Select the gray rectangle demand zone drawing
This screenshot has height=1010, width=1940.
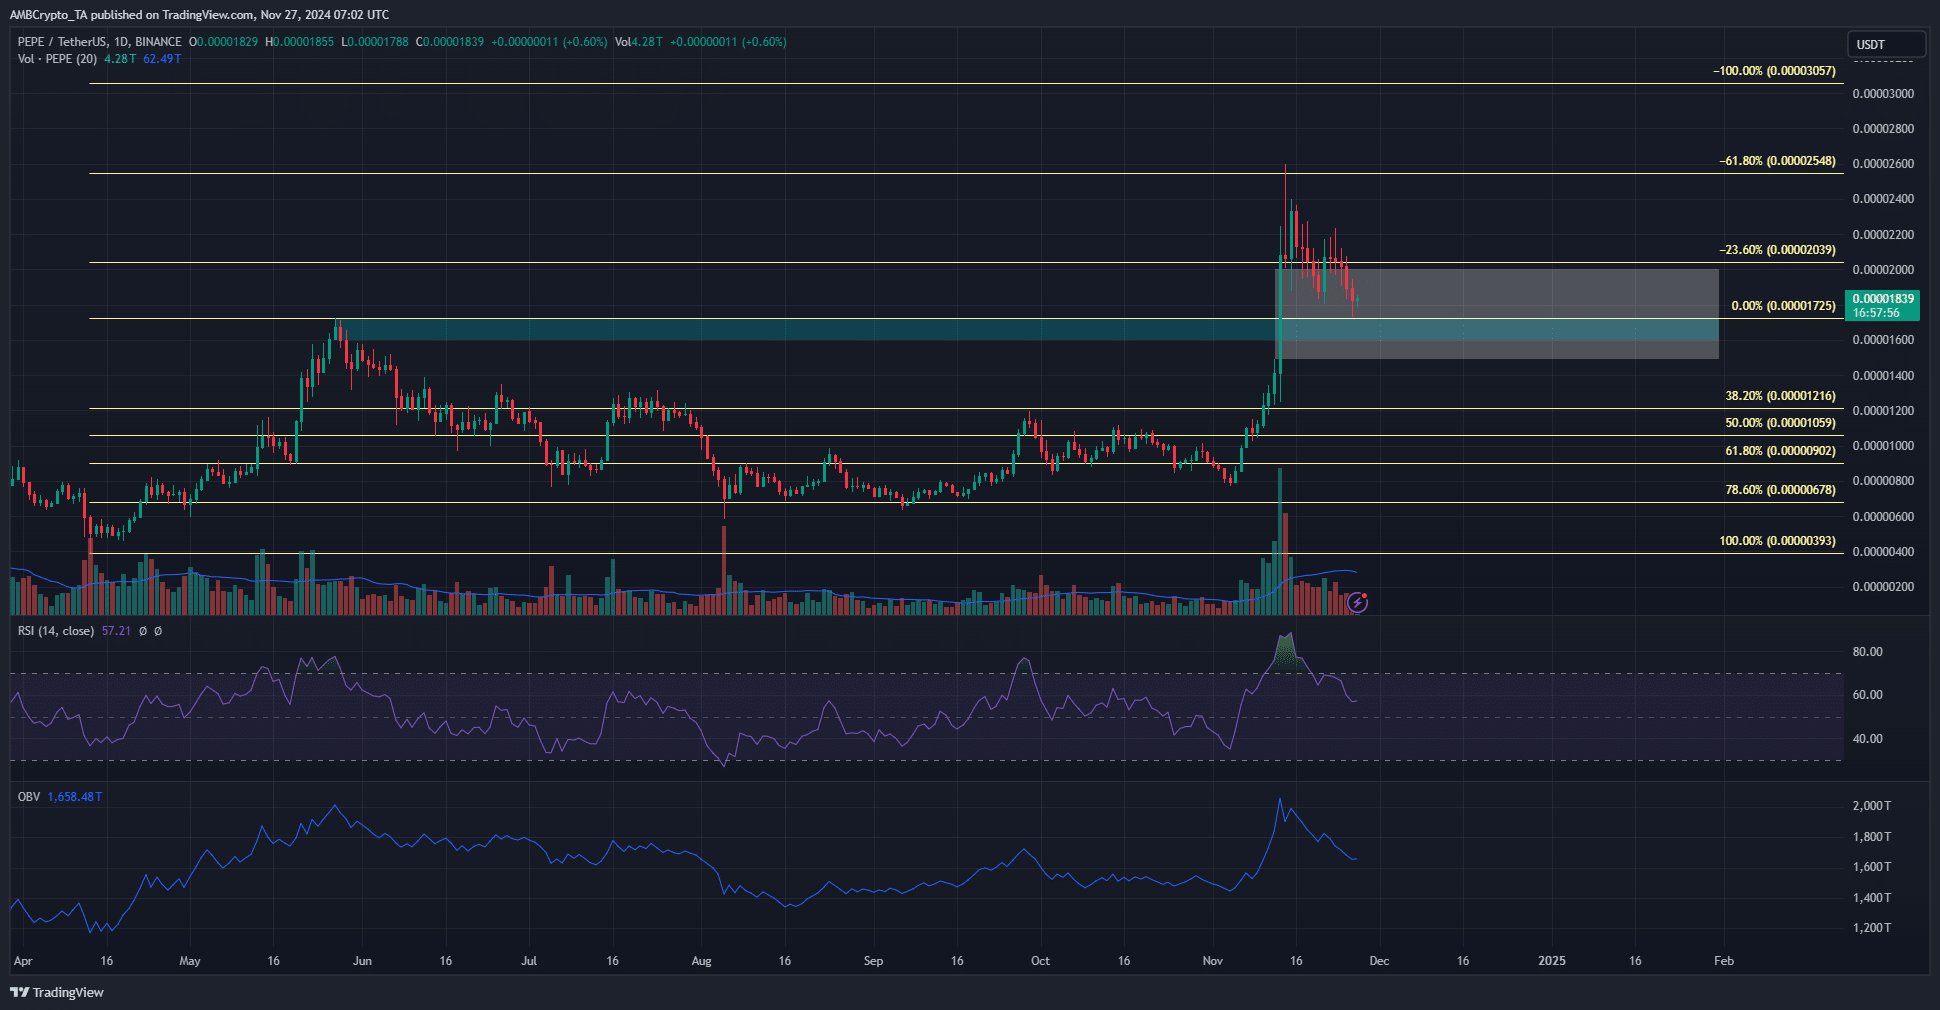(x=1497, y=313)
